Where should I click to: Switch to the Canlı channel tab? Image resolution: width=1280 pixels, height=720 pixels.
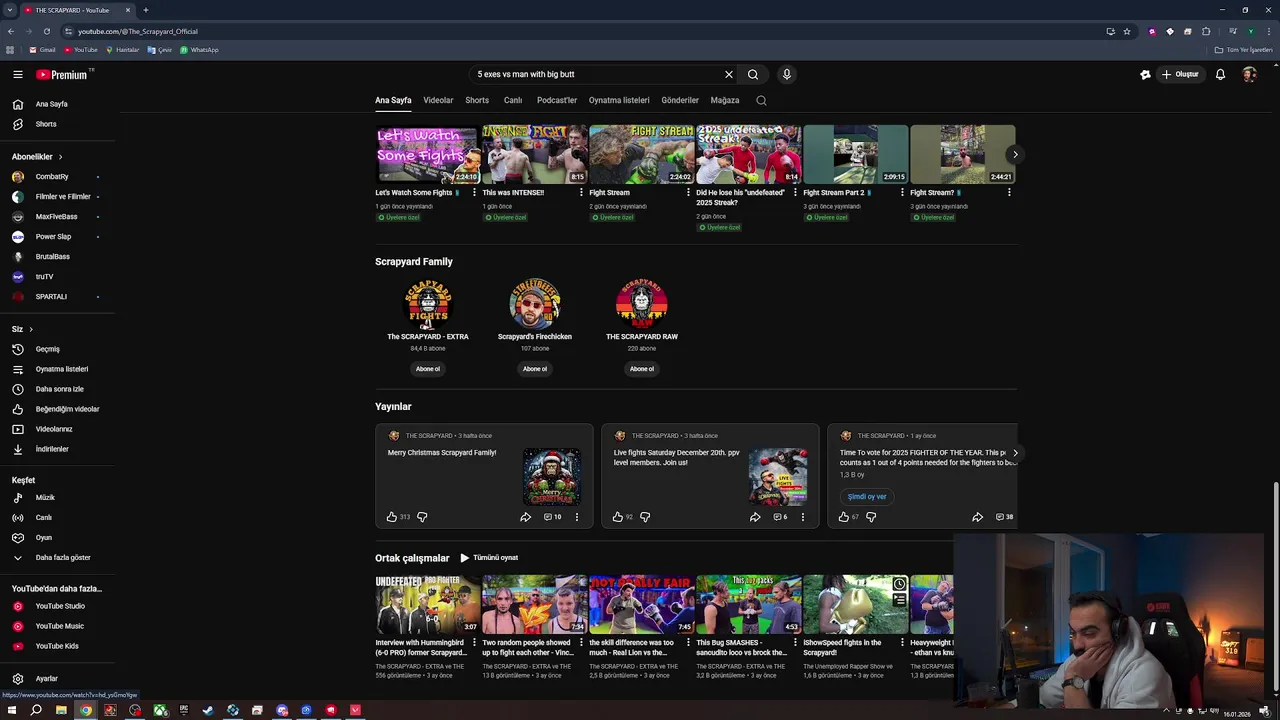(x=513, y=100)
